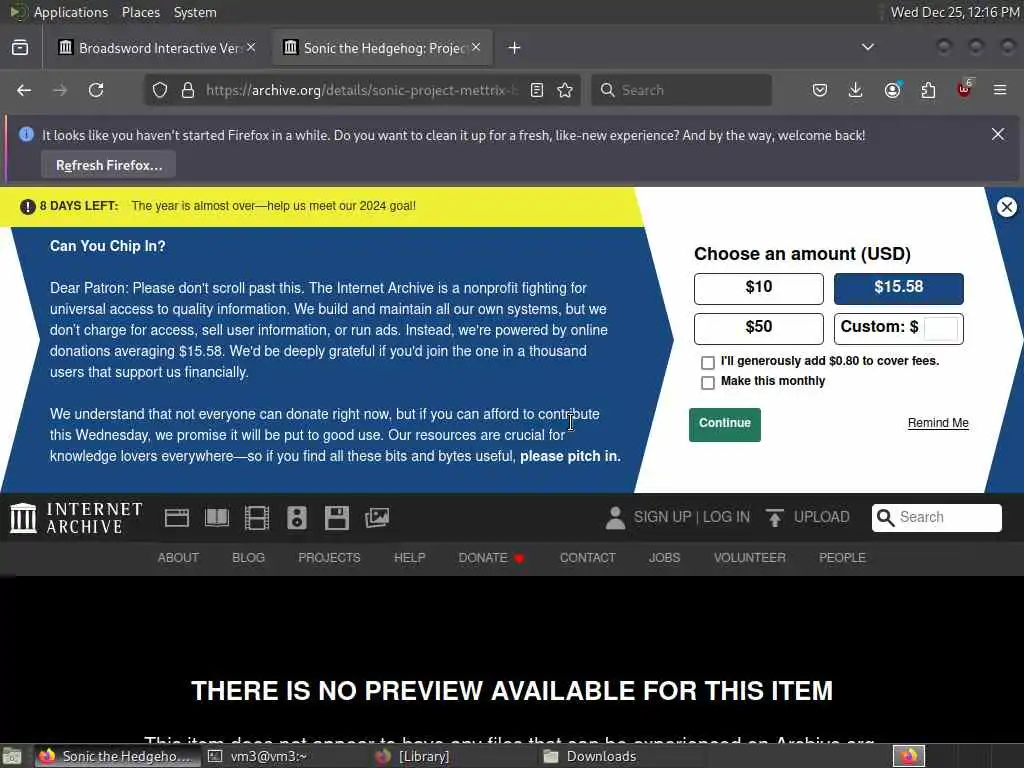
Task: Go back using the browser back arrow
Action: click(24, 90)
